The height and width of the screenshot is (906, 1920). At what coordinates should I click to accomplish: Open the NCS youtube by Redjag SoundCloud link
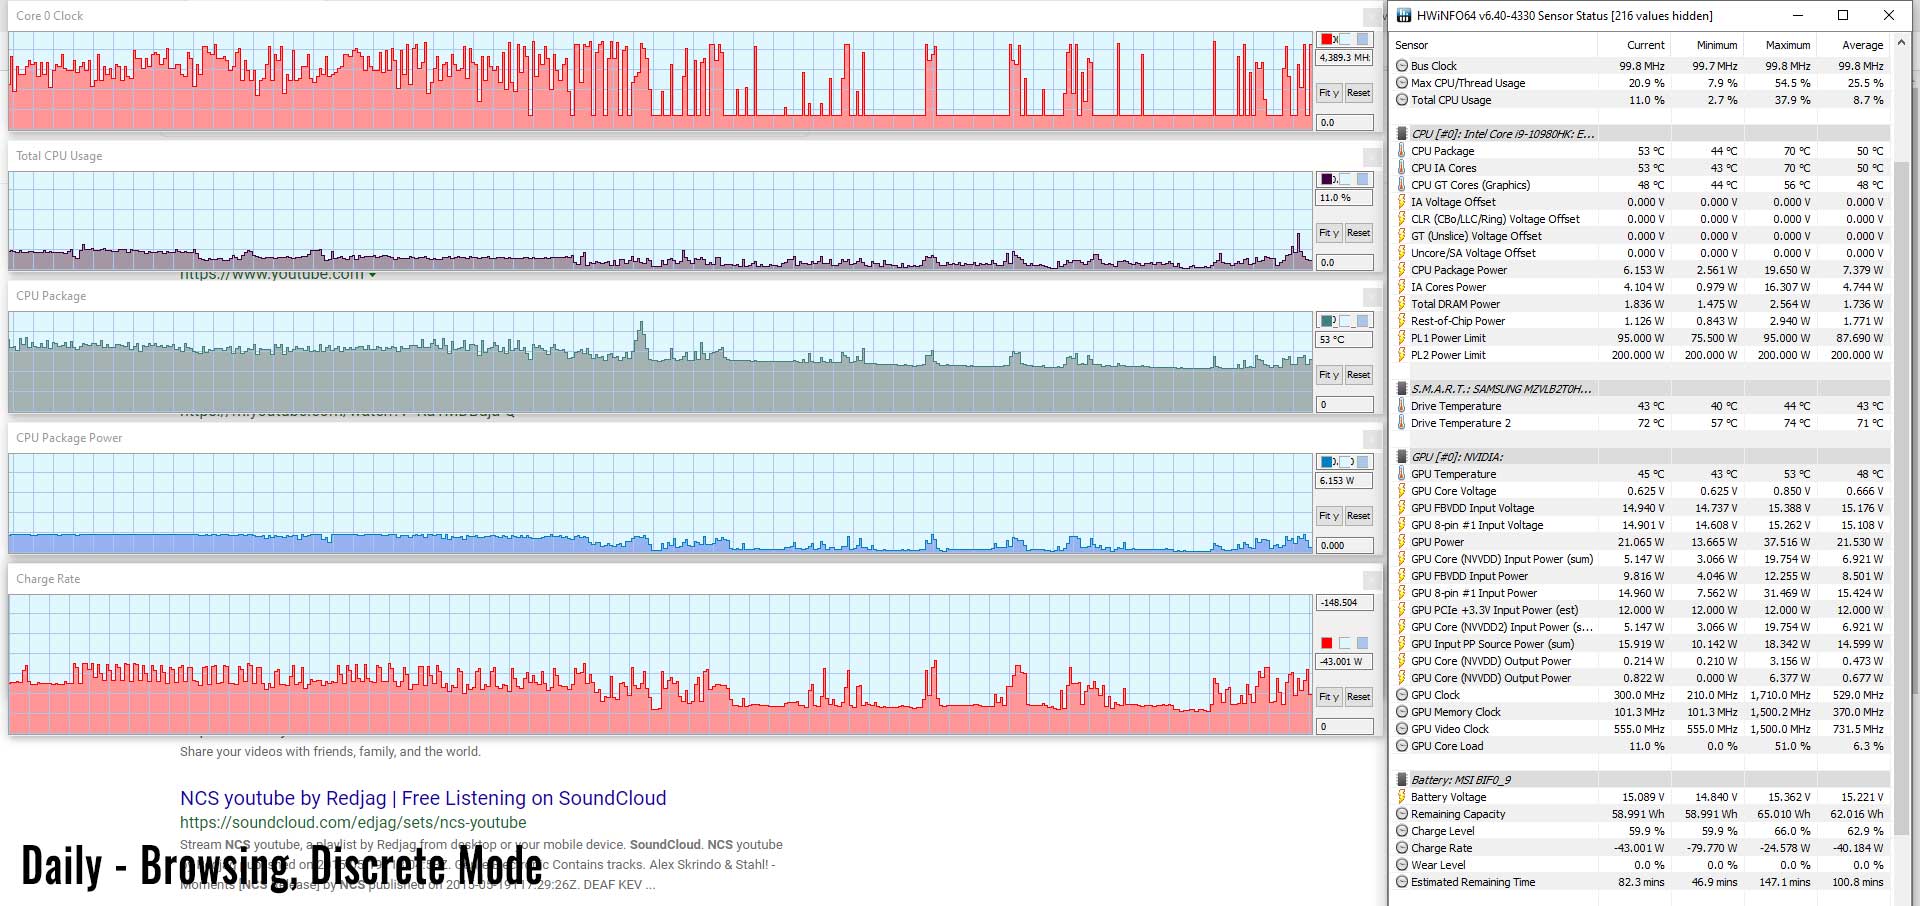[x=423, y=798]
